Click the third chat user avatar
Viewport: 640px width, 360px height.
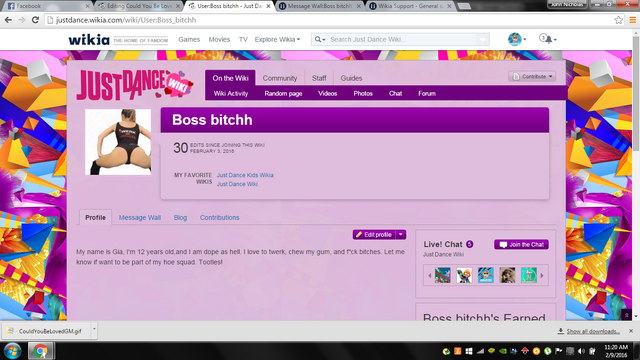pos(486,275)
